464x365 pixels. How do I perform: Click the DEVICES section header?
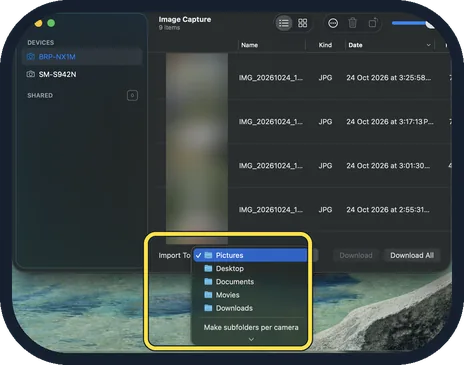pyautogui.click(x=41, y=43)
